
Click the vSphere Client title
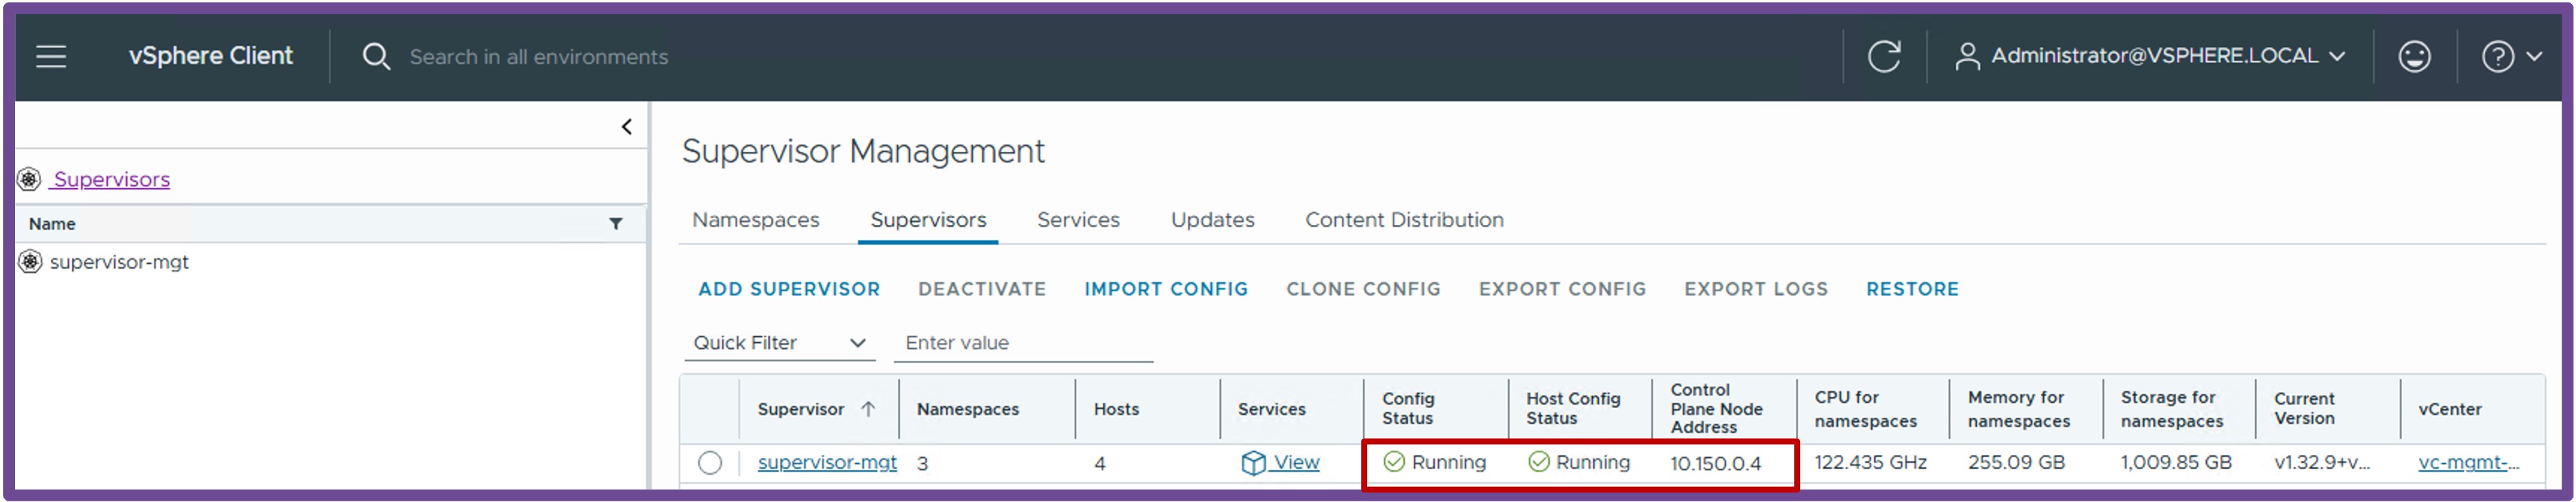click(x=210, y=56)
